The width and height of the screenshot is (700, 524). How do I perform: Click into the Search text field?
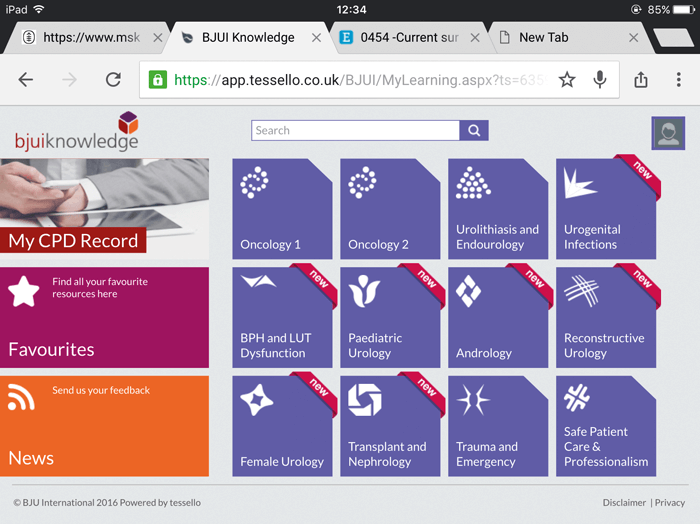tap(355, 131)
